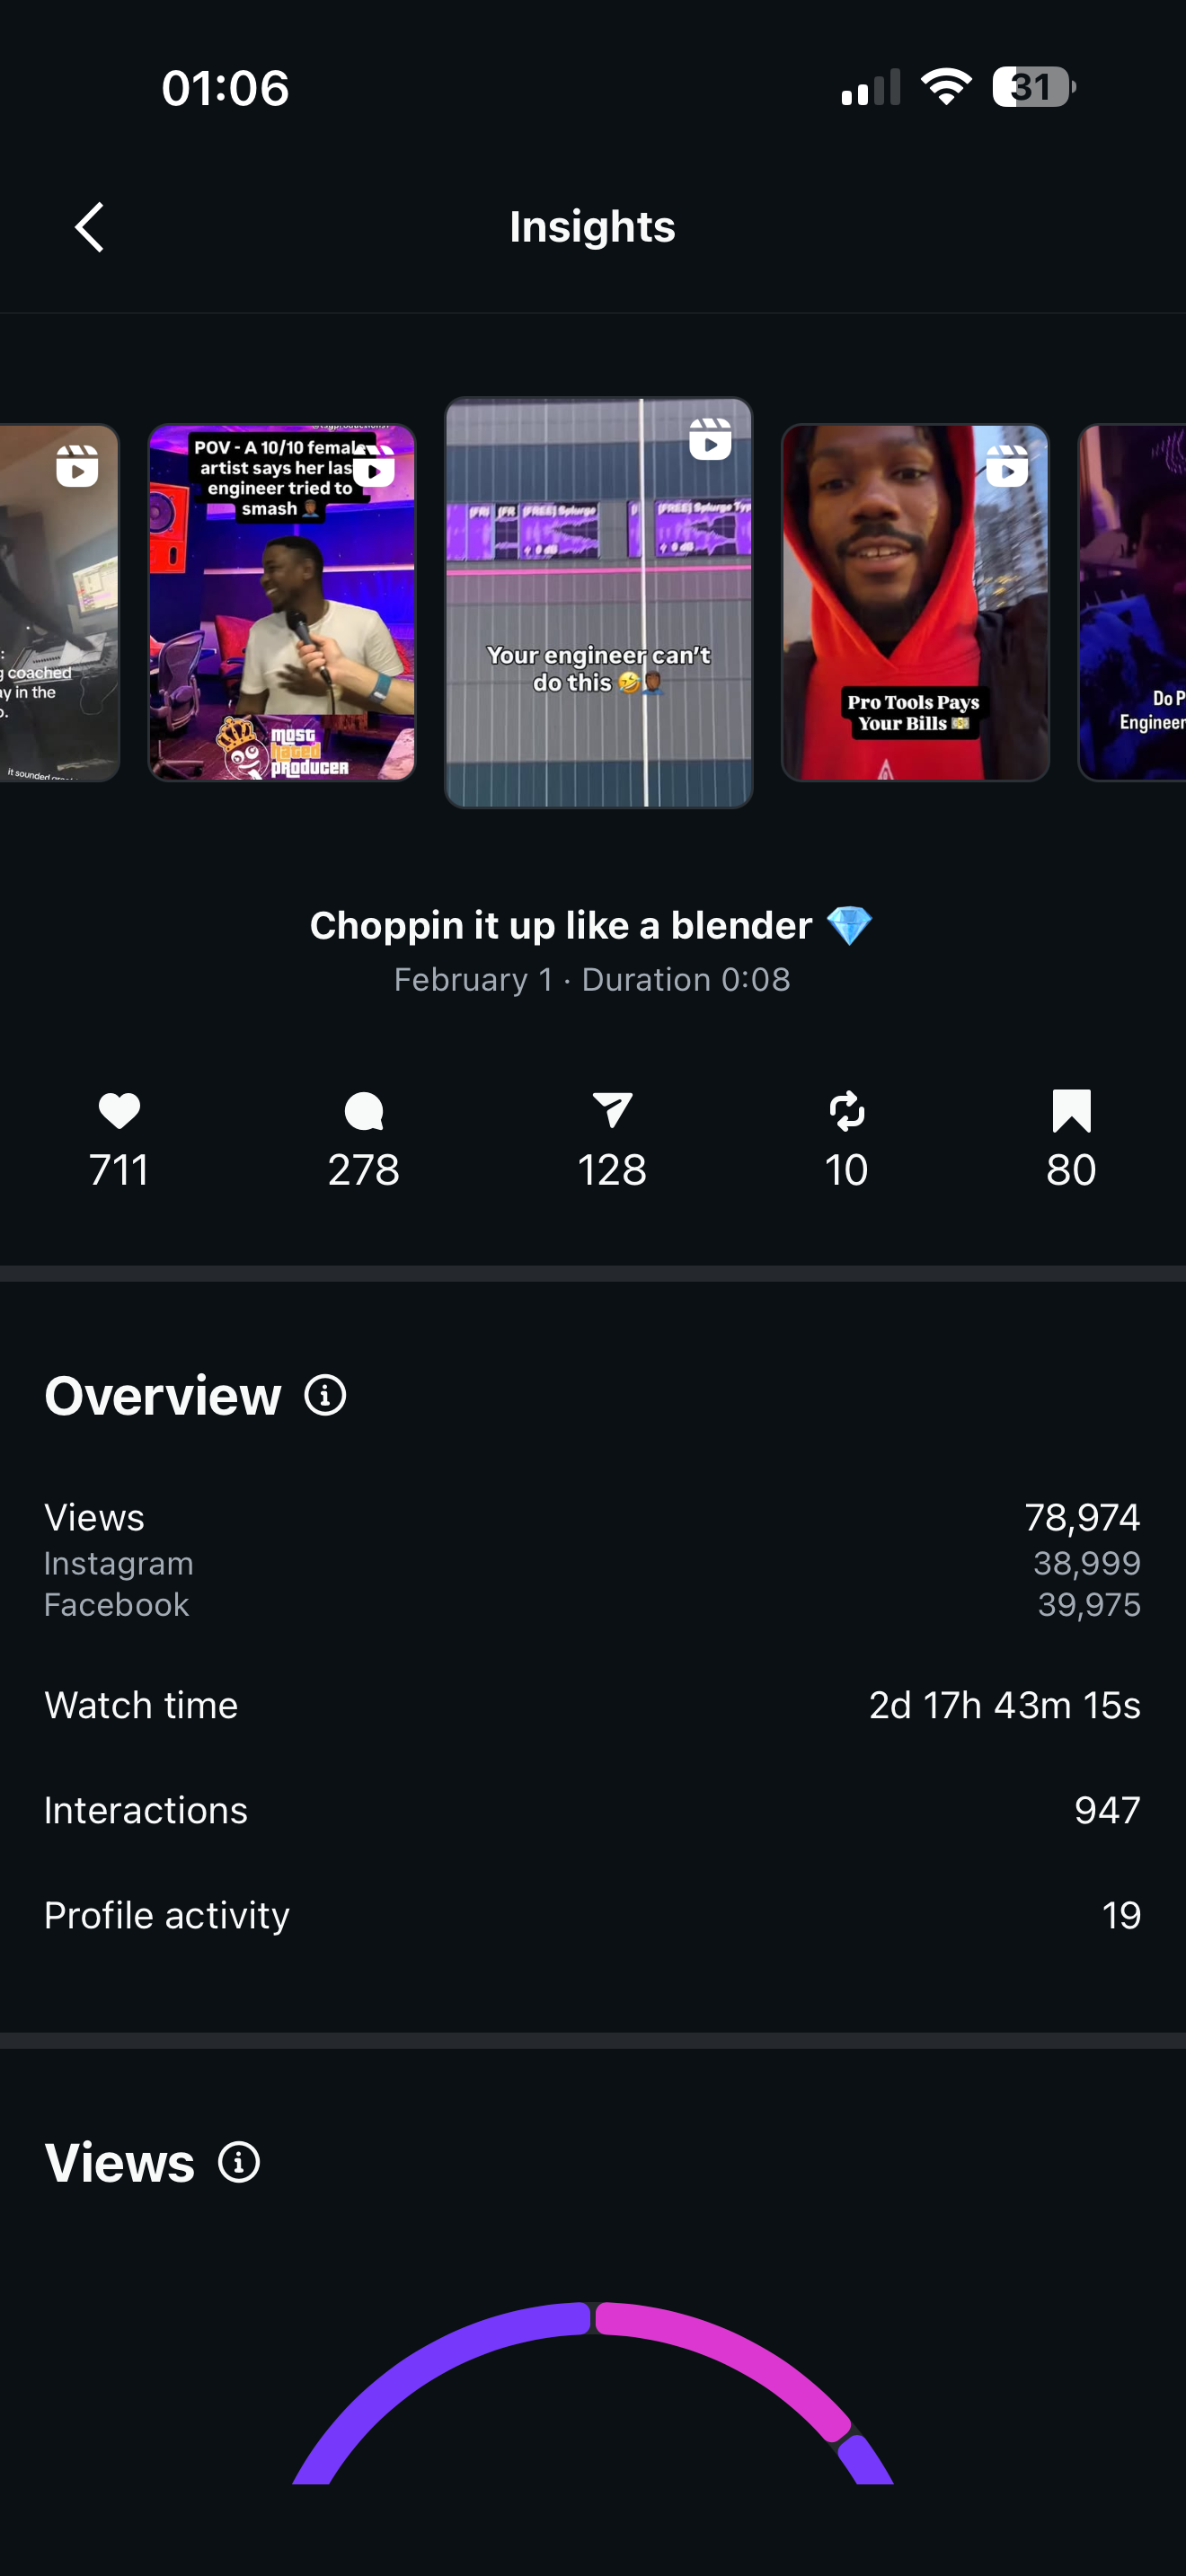Screen dimensions: 1186x2576
Task: Tap the likes heart icon
Action: pyautogui.click(x=119, y=1111)
